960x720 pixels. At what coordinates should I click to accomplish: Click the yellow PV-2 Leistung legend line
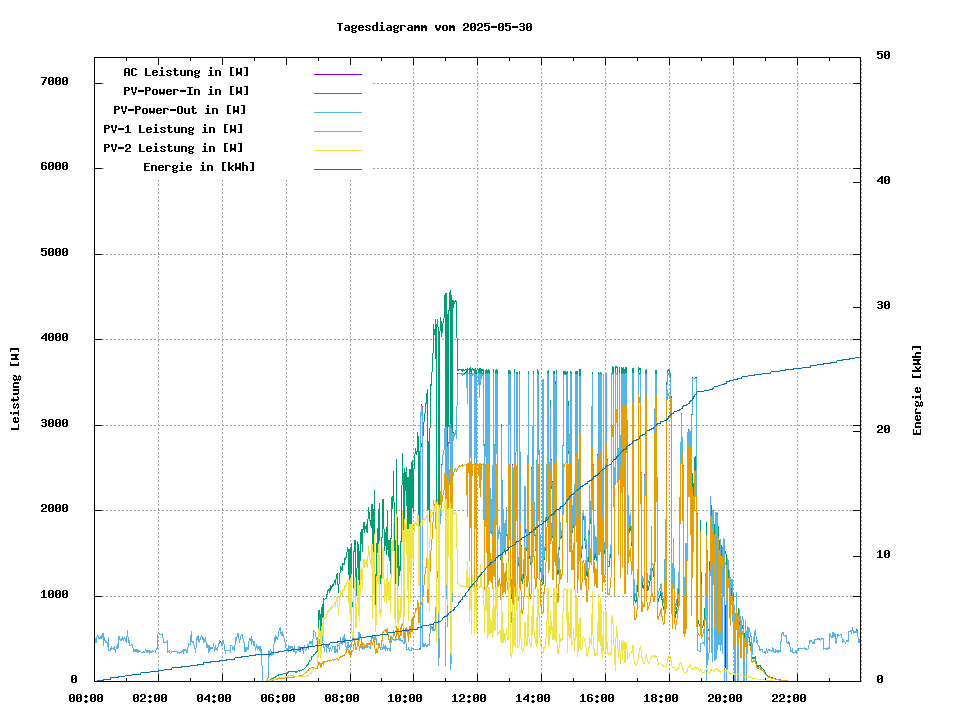pyautogui.click(x=337, y=149)
